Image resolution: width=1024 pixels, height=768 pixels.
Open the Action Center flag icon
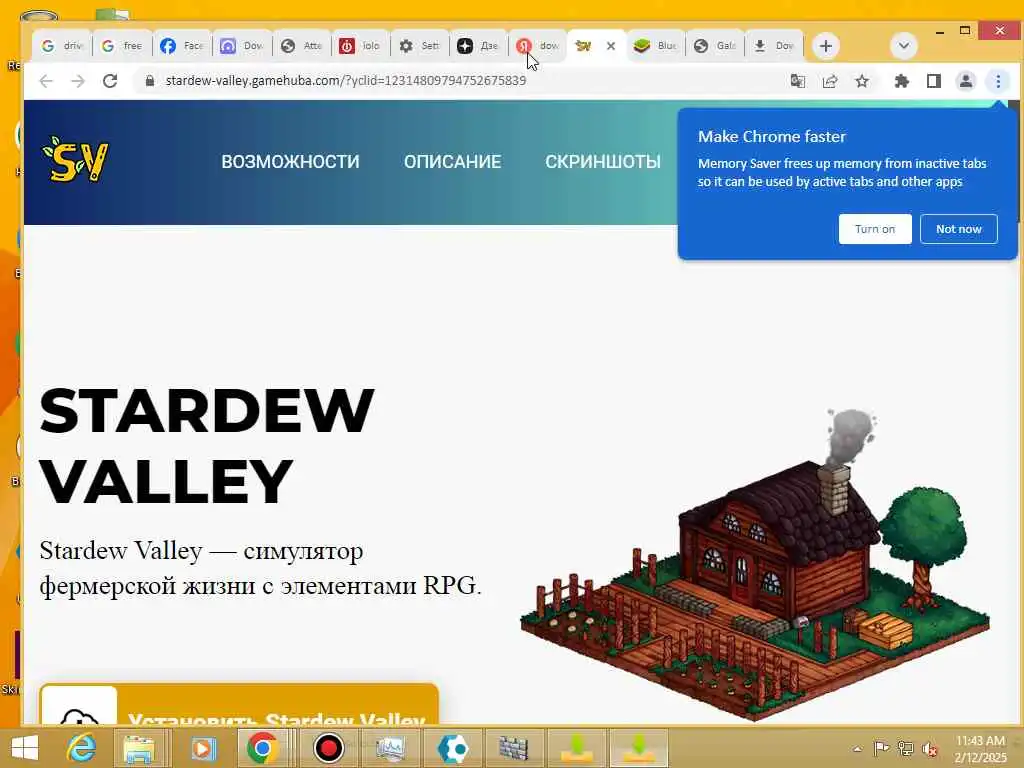pos(881,748)
